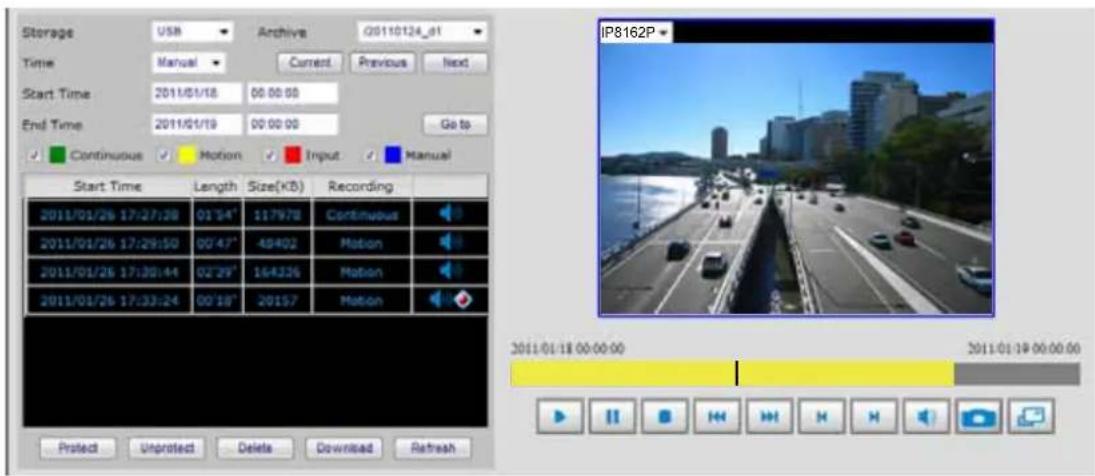
Task: Step back one frame
Action: pos(821,417)
